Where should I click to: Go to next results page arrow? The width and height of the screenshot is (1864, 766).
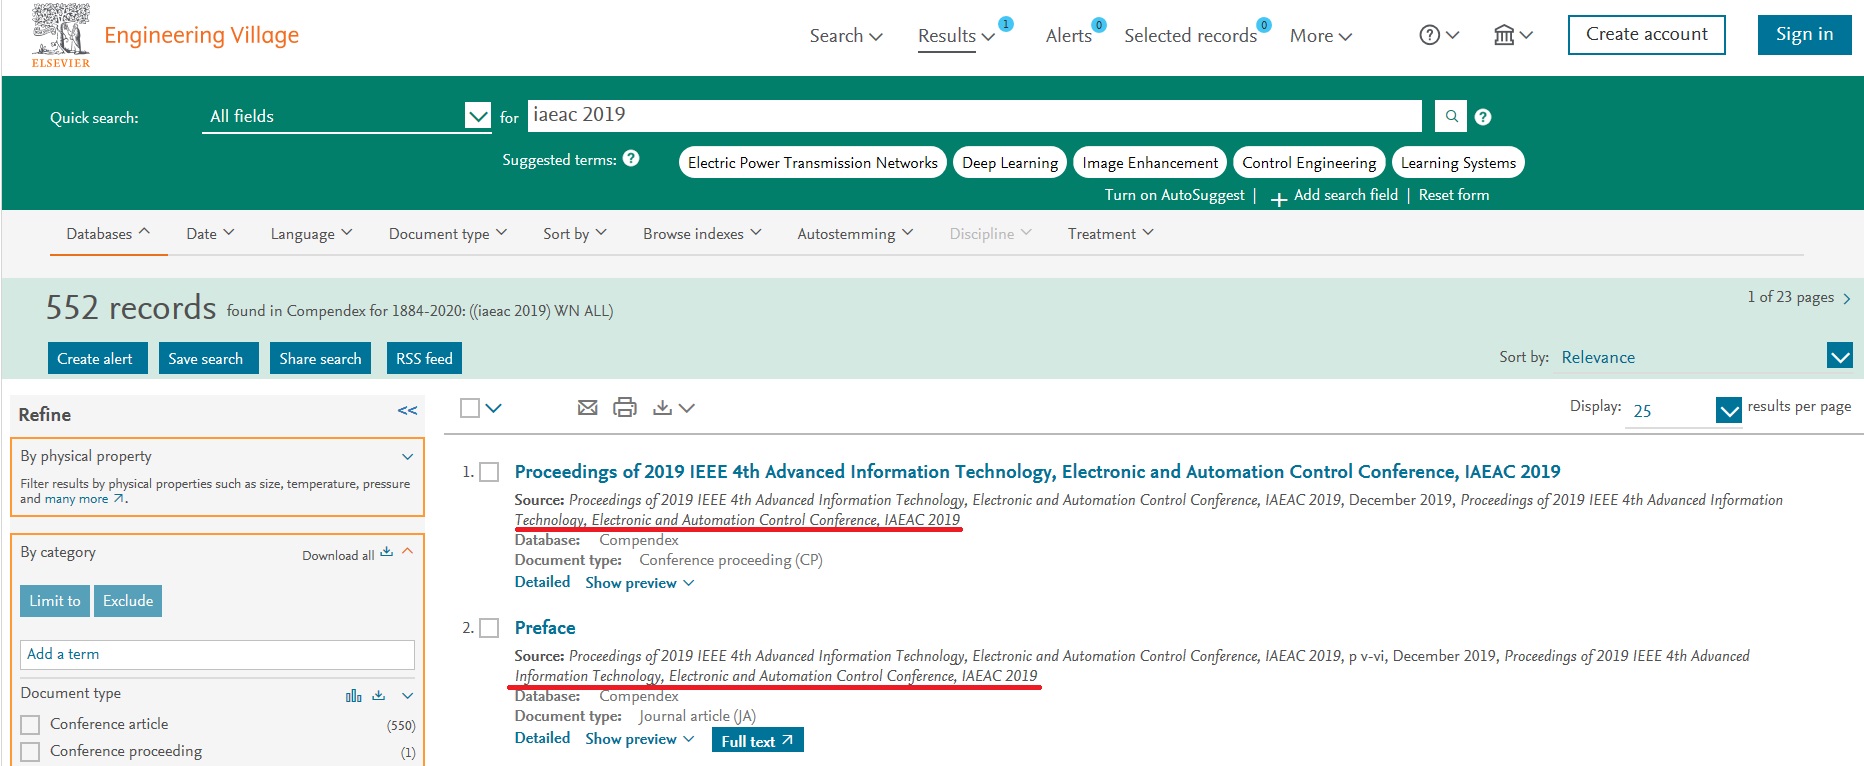click(x=1847, y=299)
